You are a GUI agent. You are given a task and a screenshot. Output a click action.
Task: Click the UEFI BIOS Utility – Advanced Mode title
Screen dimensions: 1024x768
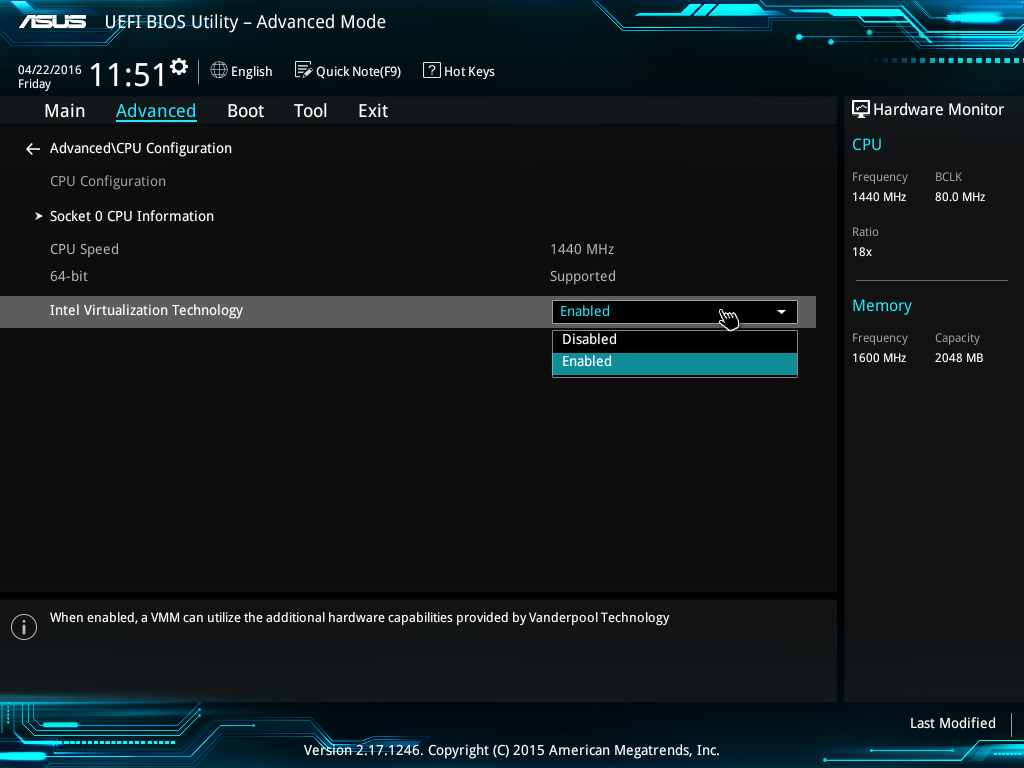coord(245,22)
